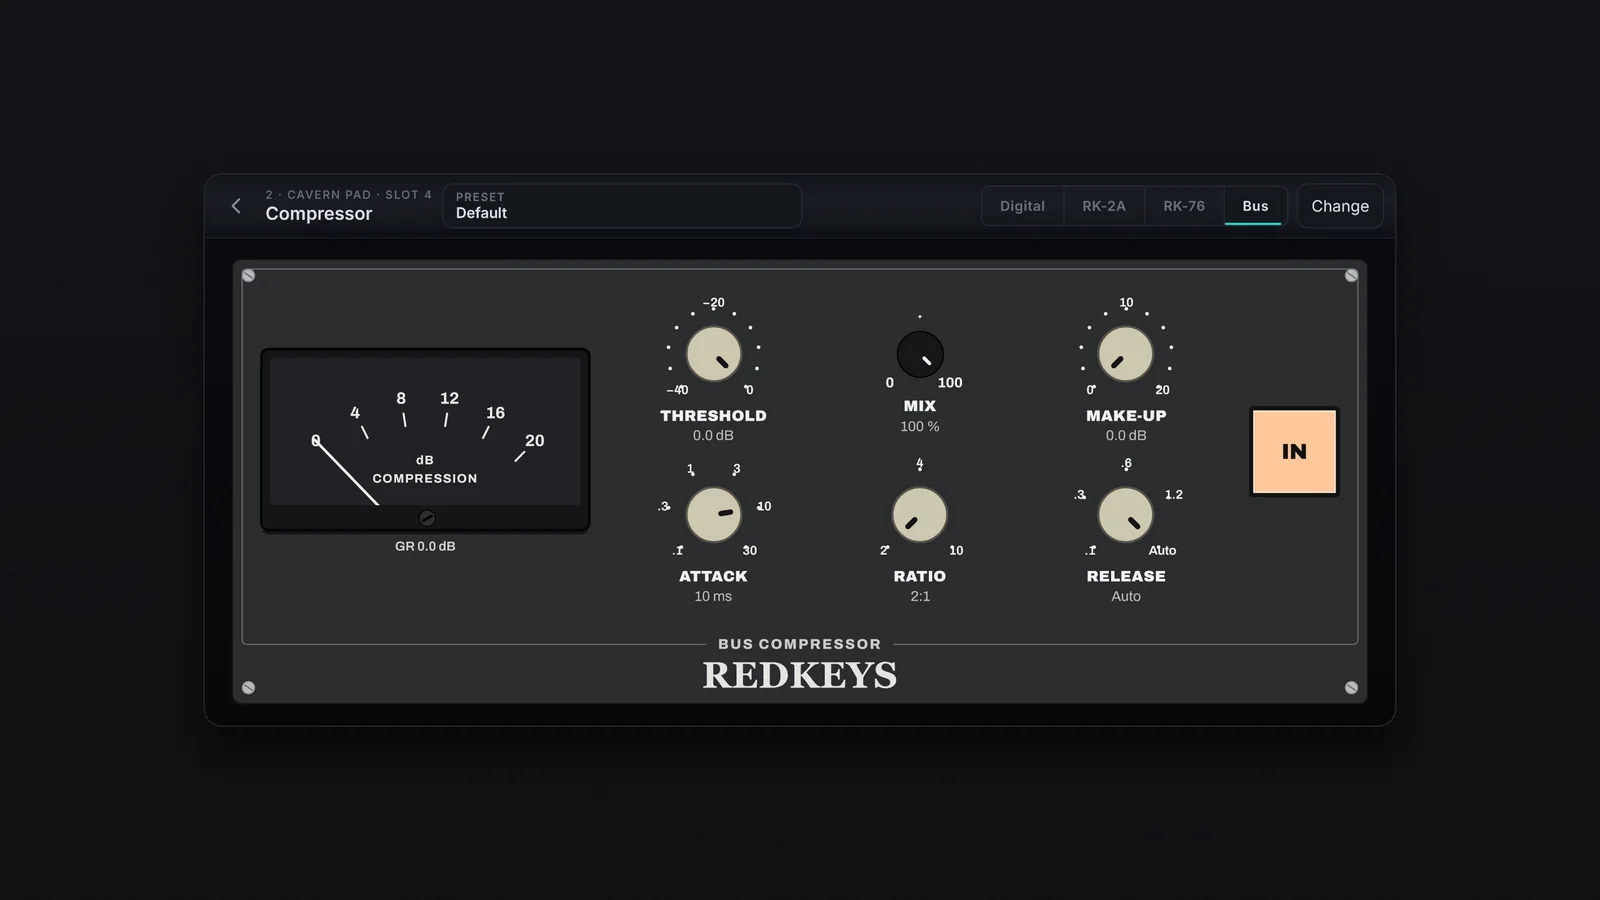Click the BUS COMPRESSOR label

coord(800,644)
